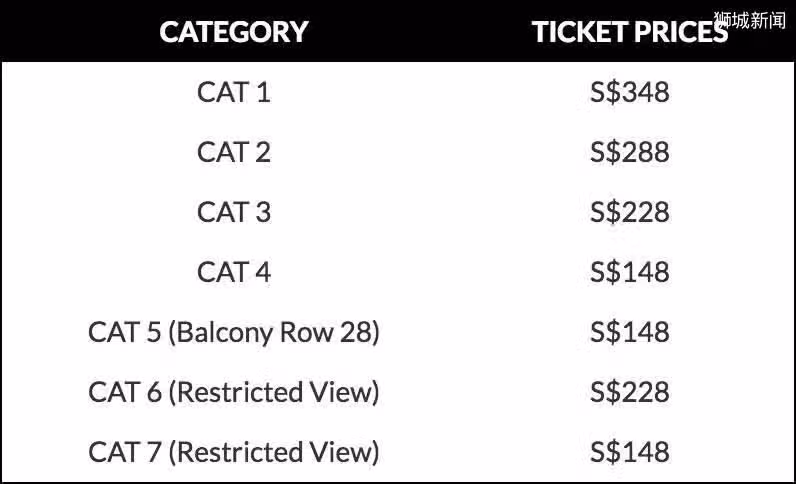Select the CAT 1 row label
The height and width of the screenshot is (484, 796).
pyautogui.click(x=234, y=92)
